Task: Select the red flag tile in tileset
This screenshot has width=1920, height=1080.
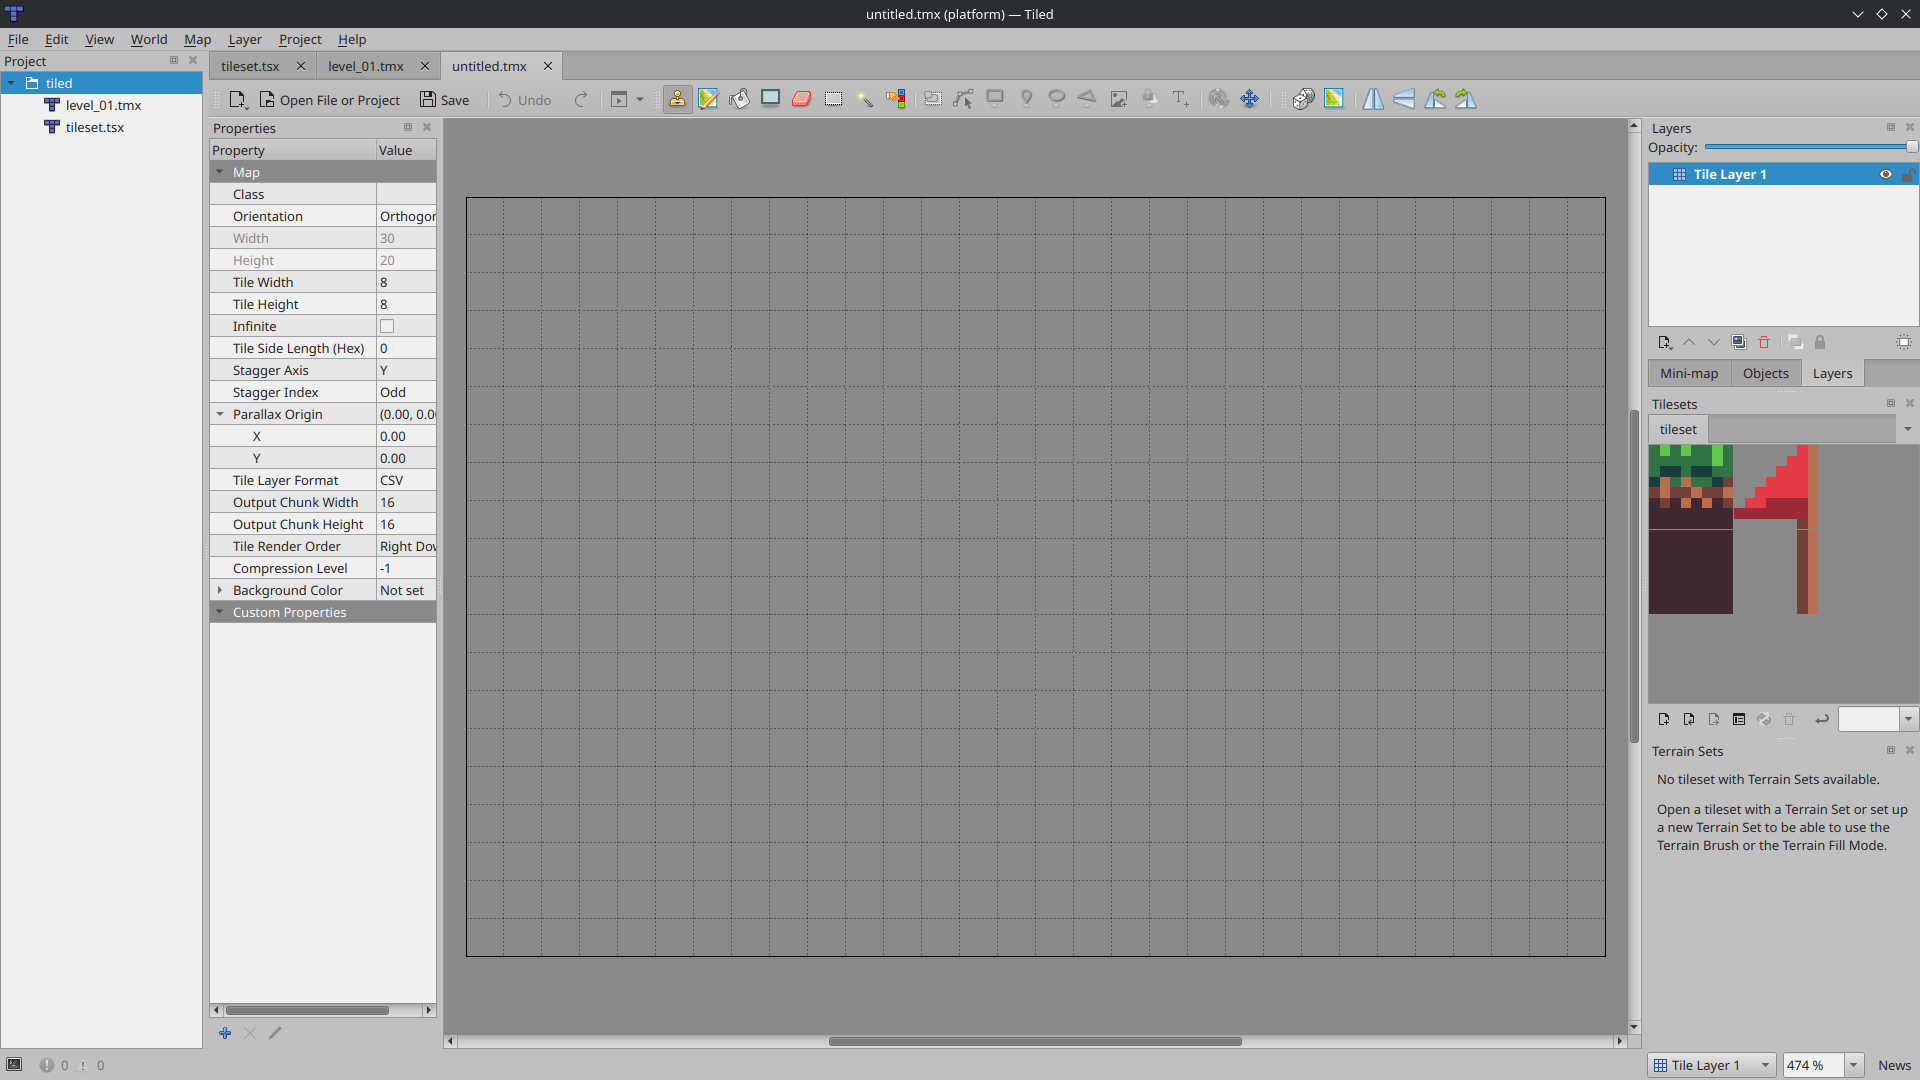Action: click(1775, 486)
